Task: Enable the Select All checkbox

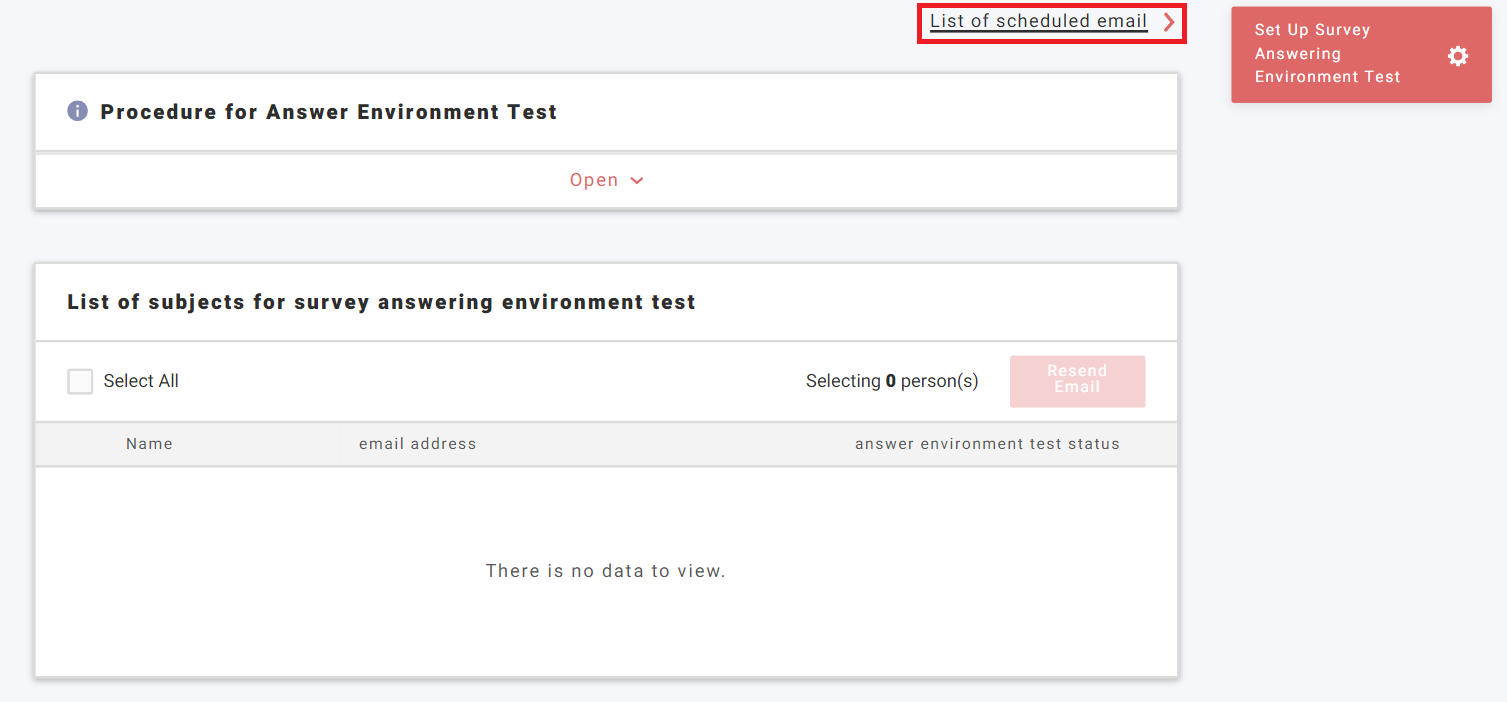Action: [80, 381]
